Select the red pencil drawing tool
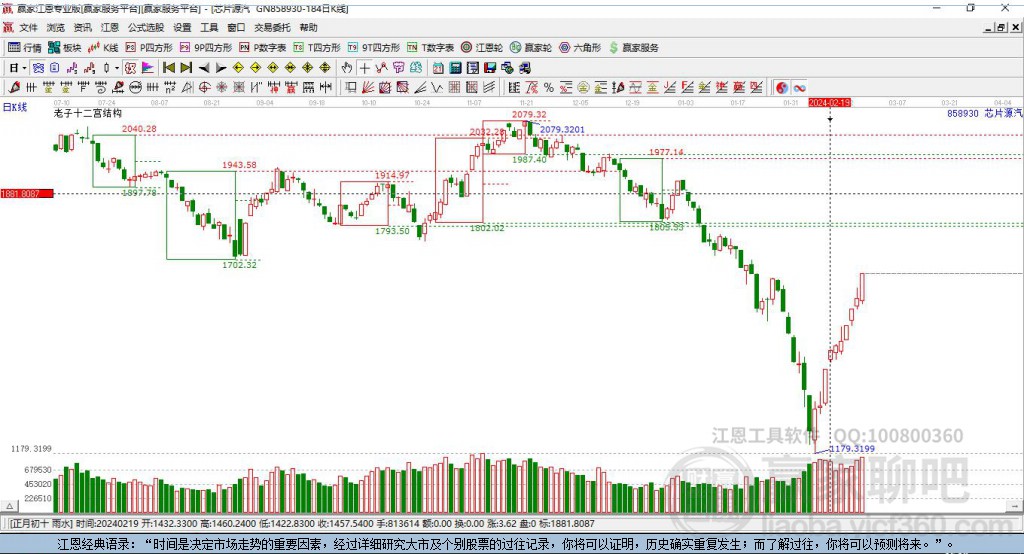 (14, 88)
